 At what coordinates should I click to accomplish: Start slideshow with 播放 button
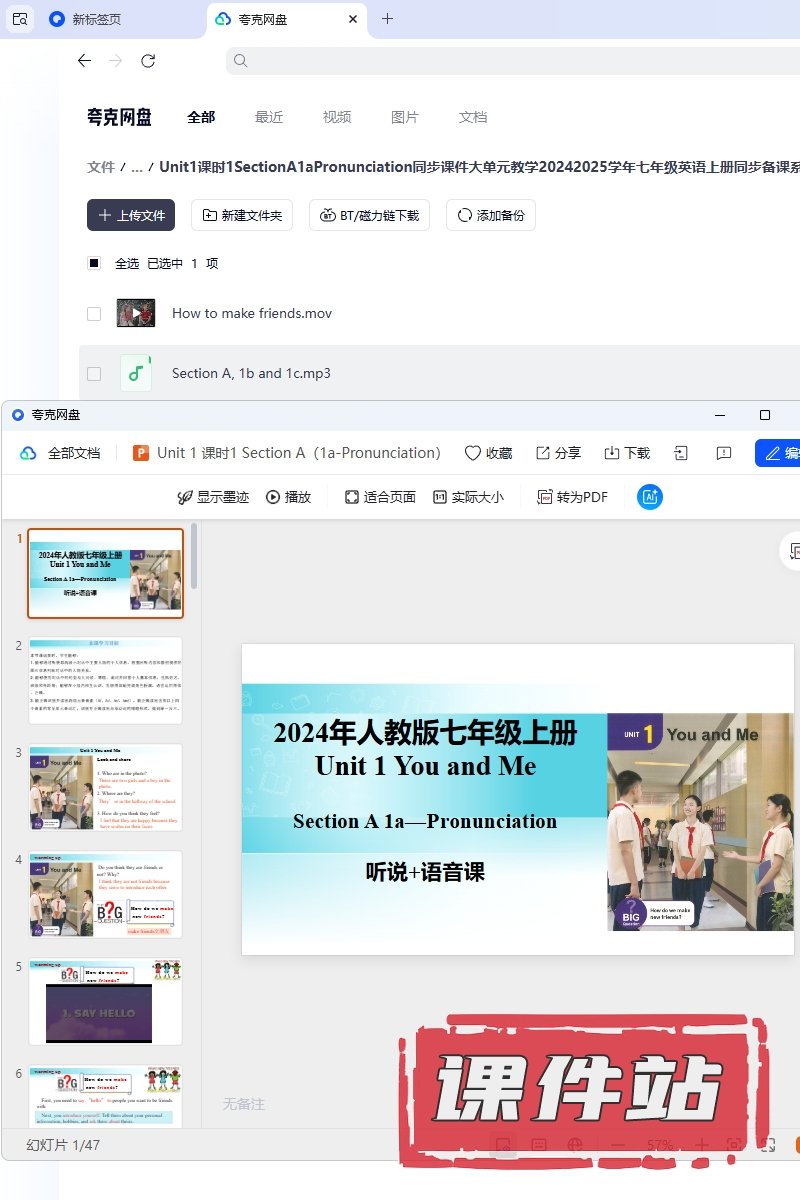273,497
